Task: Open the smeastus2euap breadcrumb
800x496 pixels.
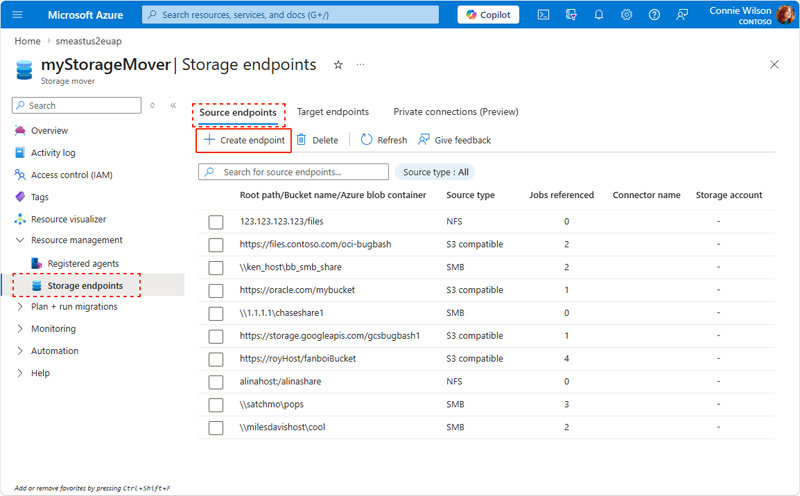Action: click(88, 41)
